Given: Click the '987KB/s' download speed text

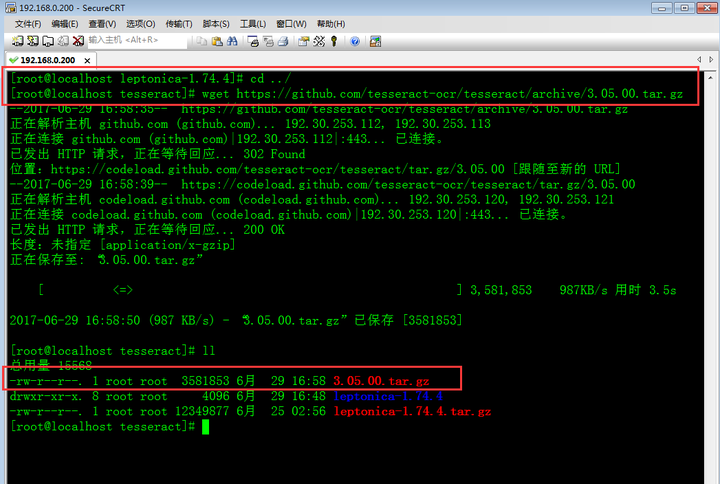Looking at the screenshot, I should click(x=583, y=290).
